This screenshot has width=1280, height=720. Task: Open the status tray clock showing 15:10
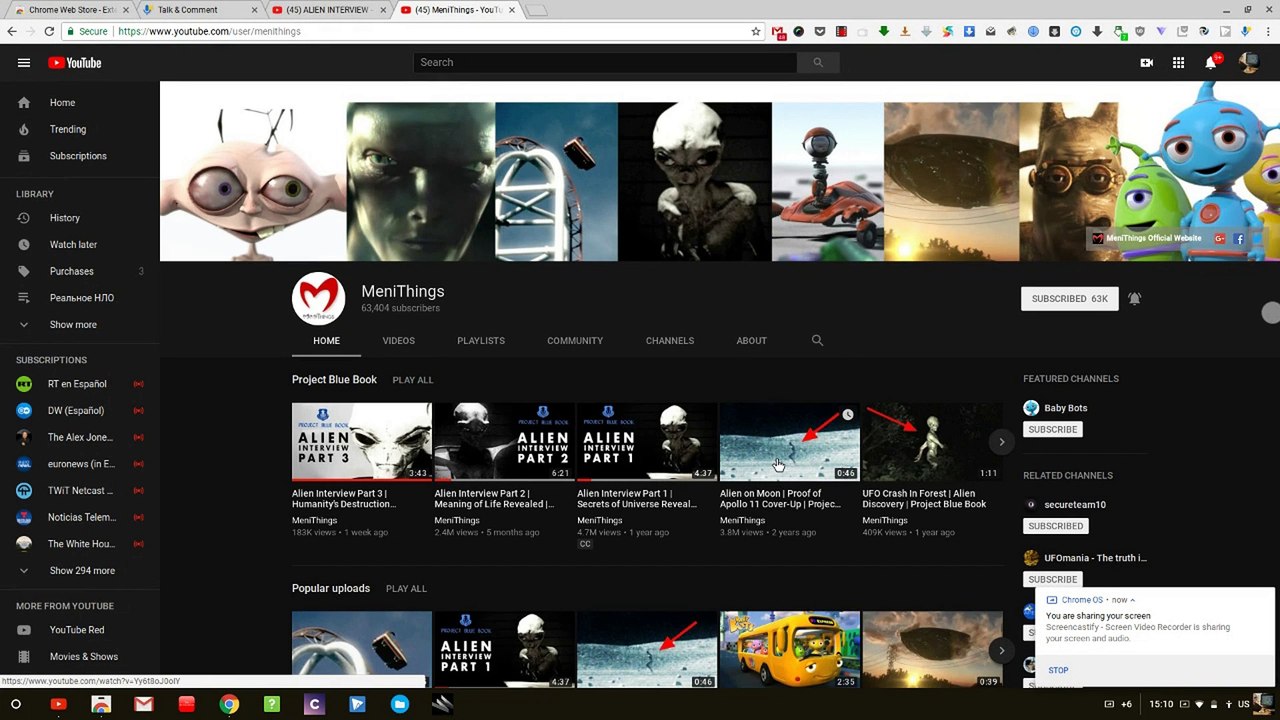1161,705
